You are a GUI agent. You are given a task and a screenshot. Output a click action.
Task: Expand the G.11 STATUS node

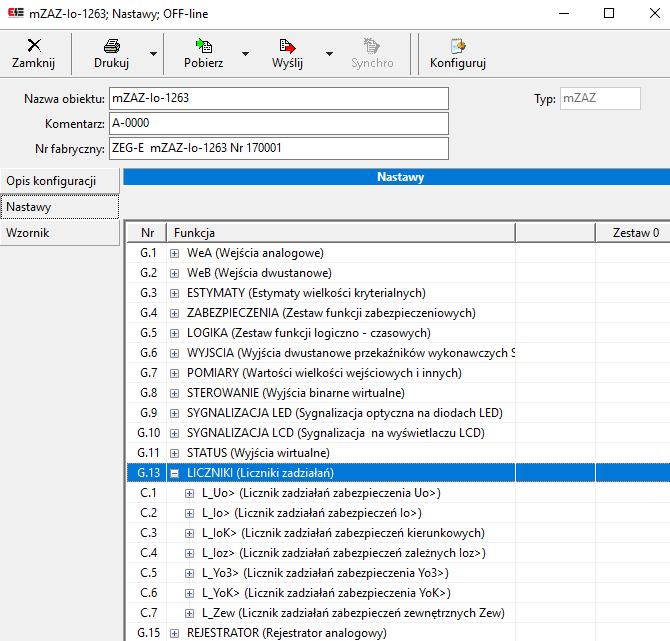174,453
